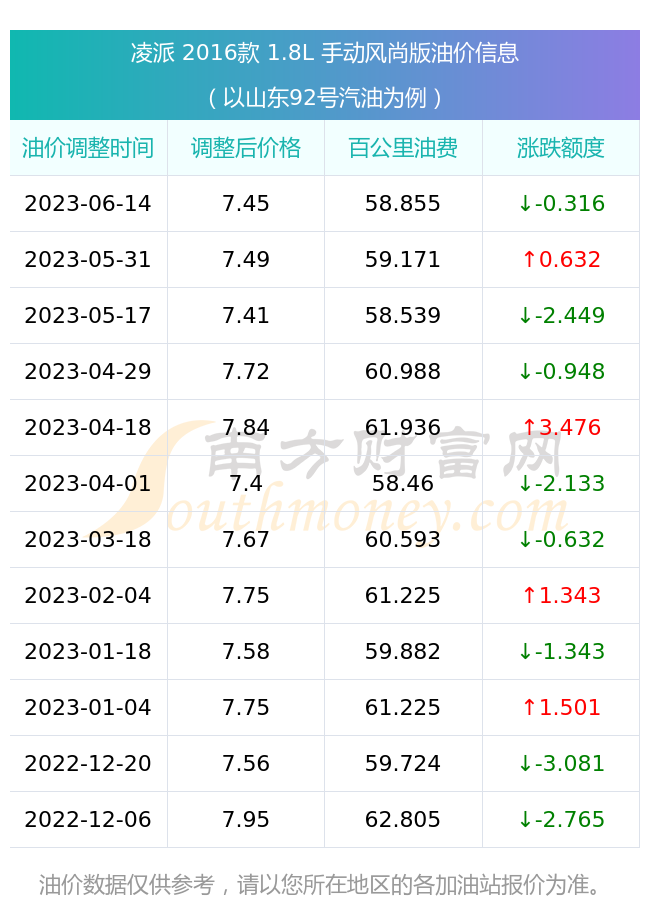Screen dimensions: 650x911
Task: Click the red up arrow 0.632
Action: (x=561, y=260)
